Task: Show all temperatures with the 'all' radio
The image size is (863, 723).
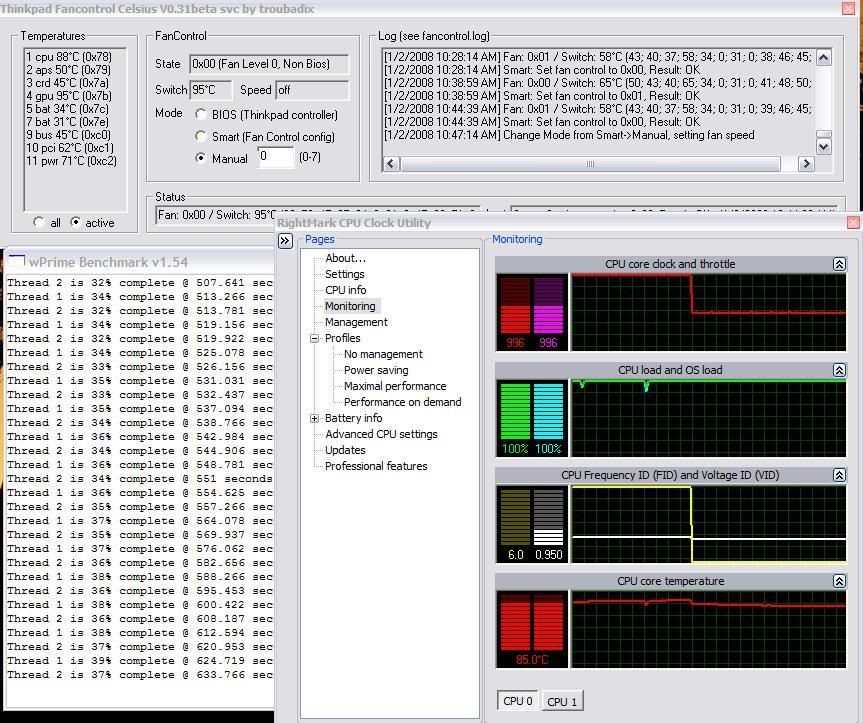Action: pos(39,222)
